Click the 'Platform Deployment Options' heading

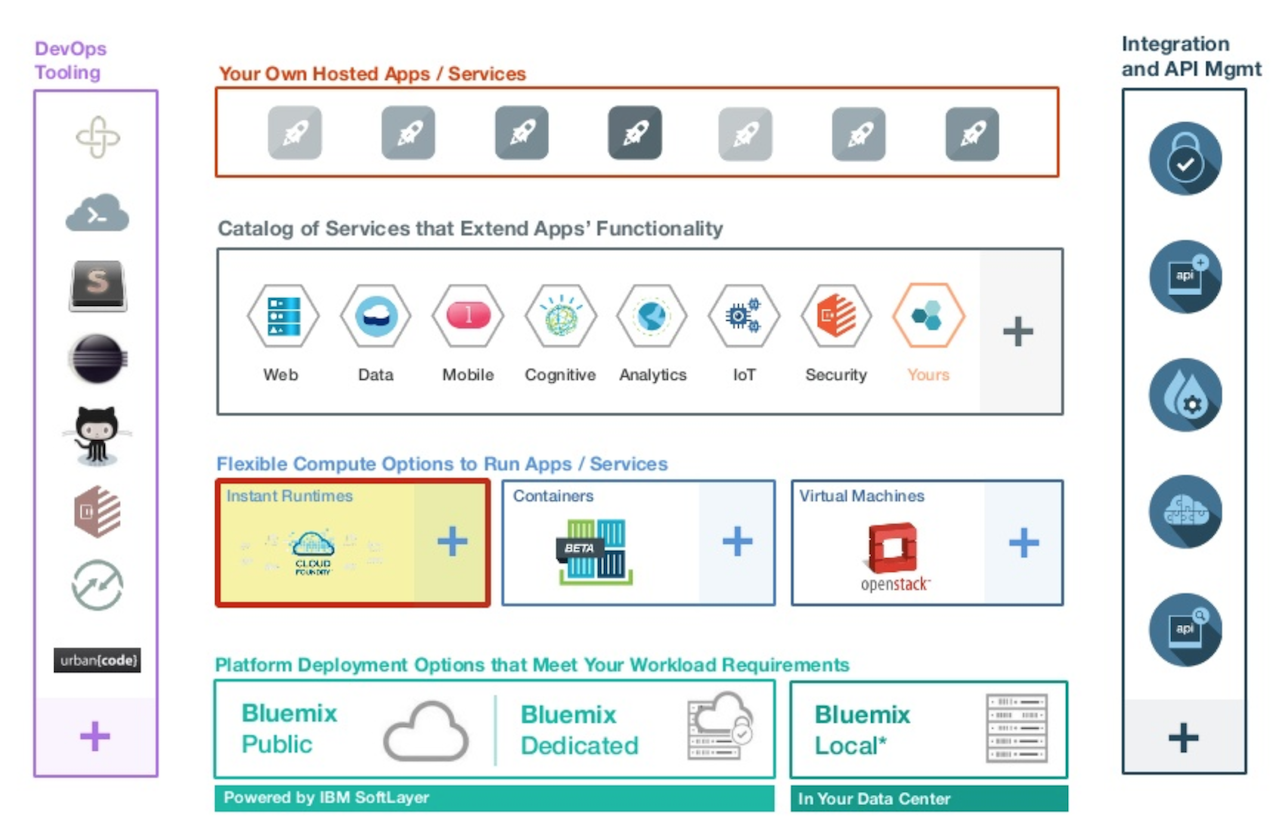pos(533,665)
